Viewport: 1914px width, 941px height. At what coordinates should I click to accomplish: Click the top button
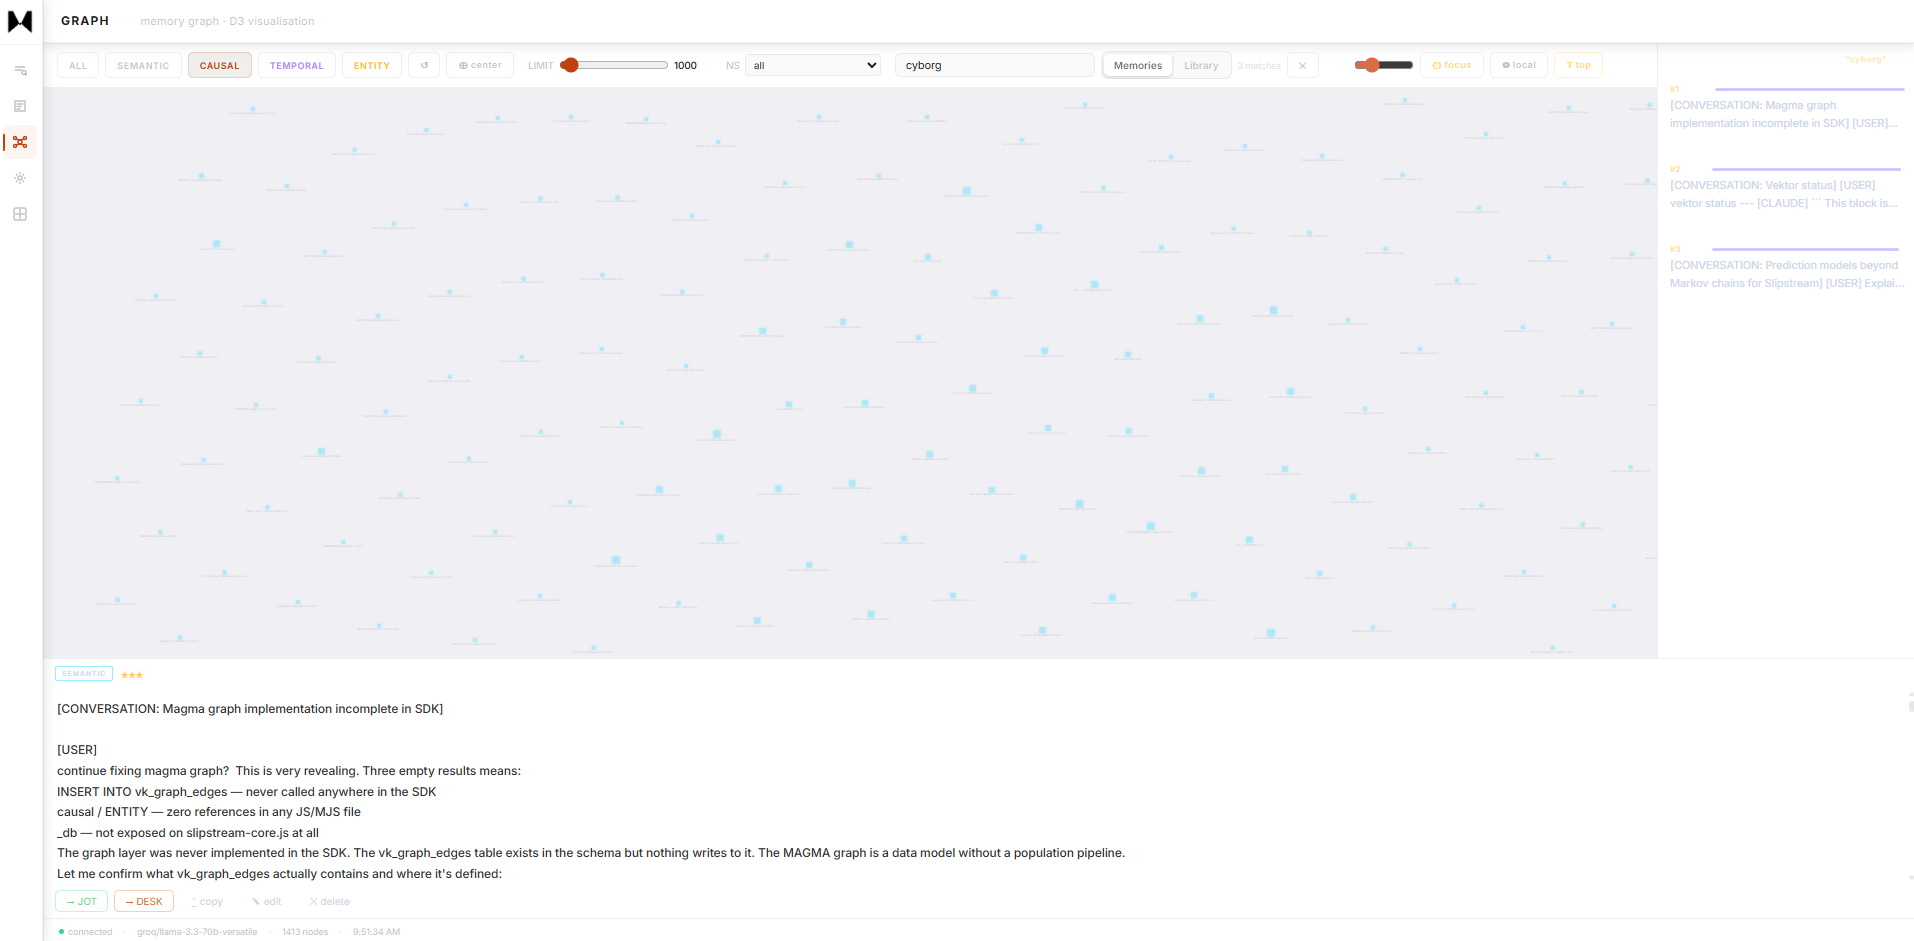pyautogui.click(x=1579, y=65)
